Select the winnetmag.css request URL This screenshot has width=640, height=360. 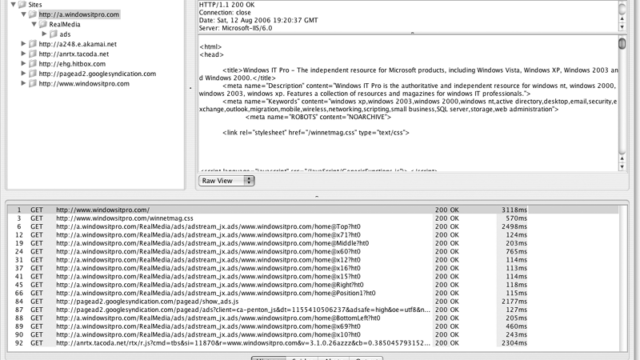(124, 218)
